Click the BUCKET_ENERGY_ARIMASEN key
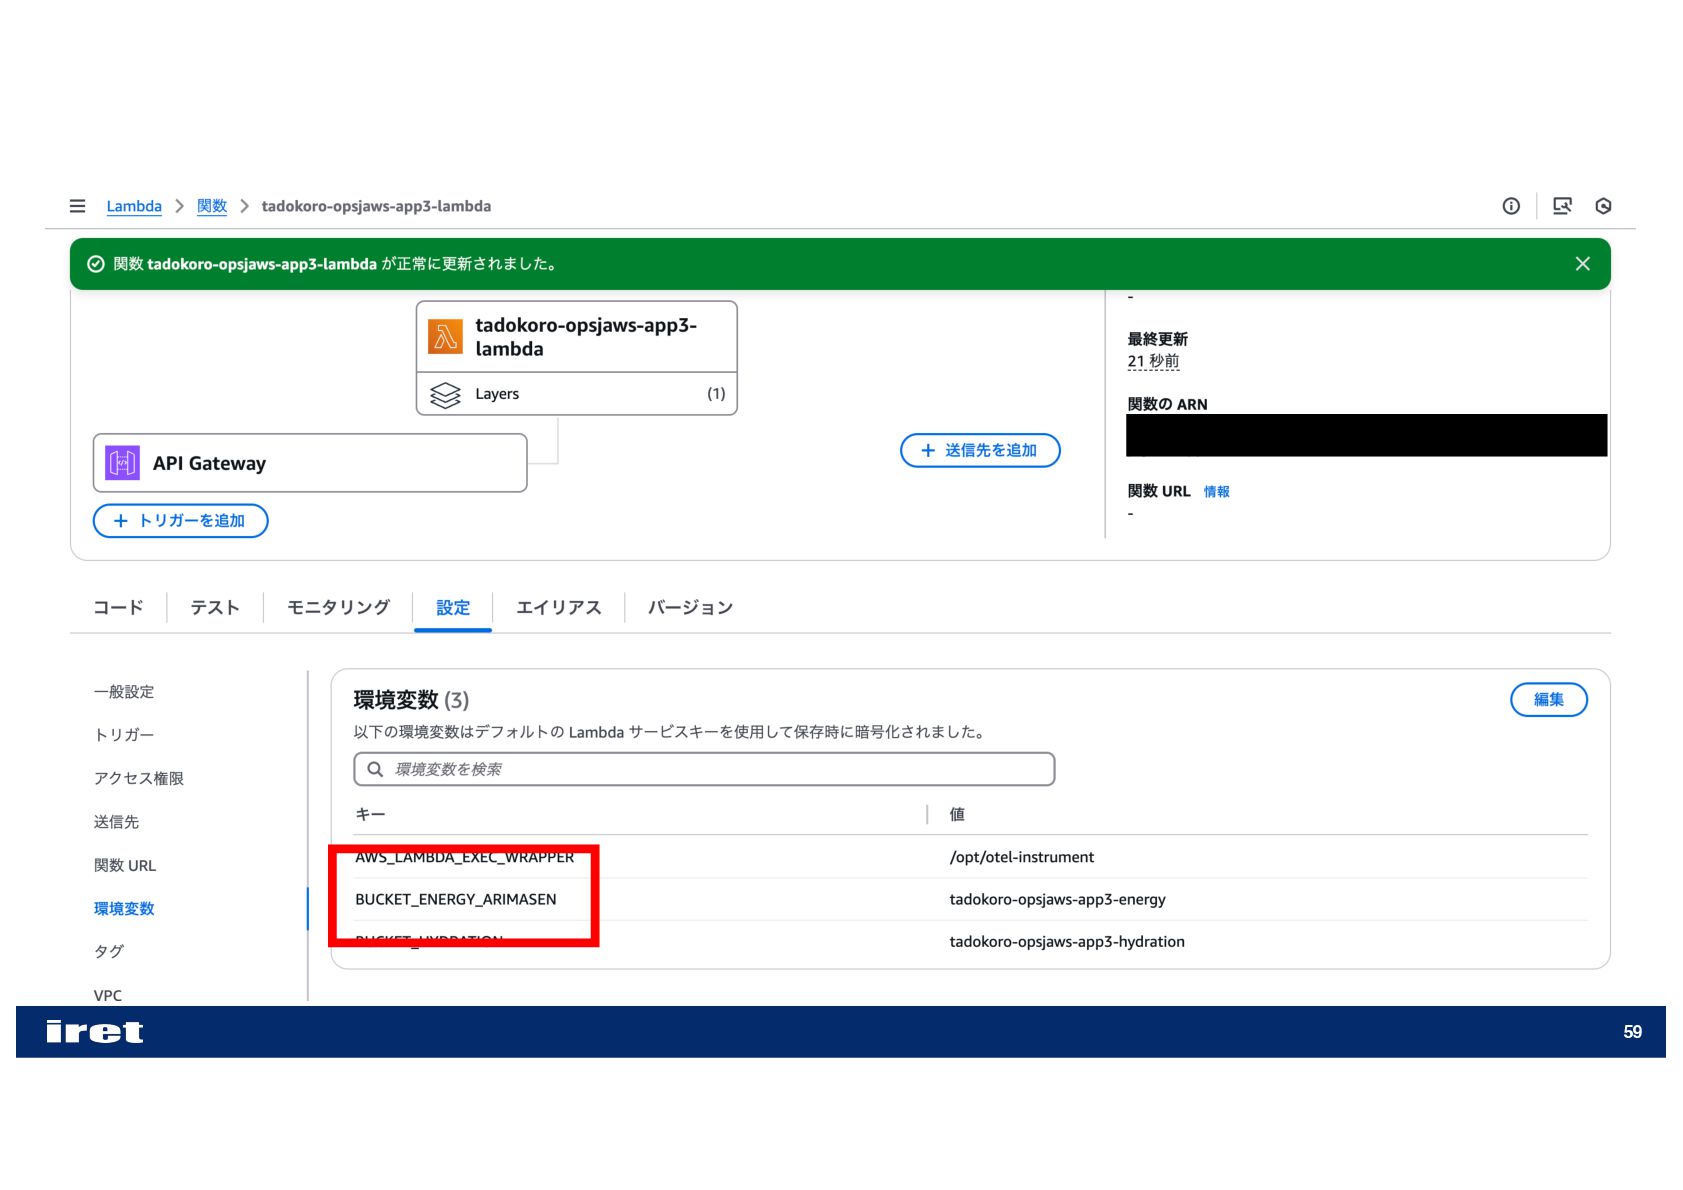The height and width of the screenshot is (1190, 1683). pyautogui.click(x=456, y=899)
